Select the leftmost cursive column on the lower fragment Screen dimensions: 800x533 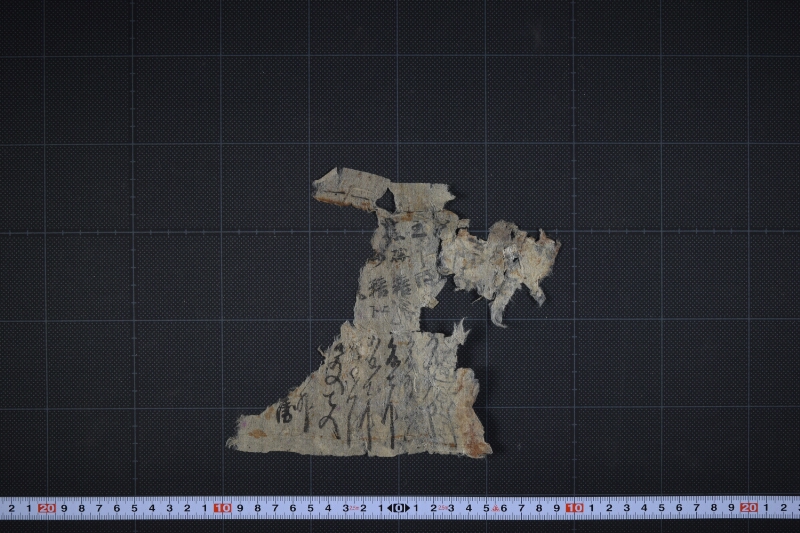[x=332, y=392]
